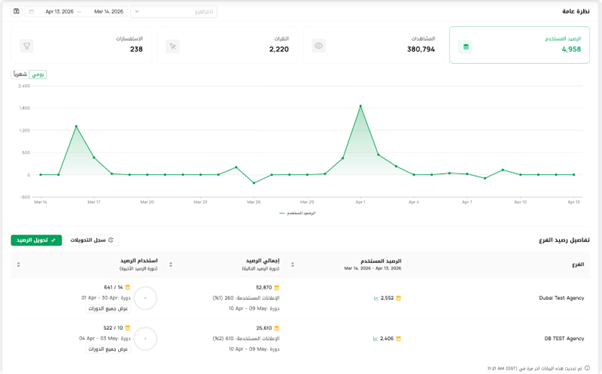Switch chart to يومي (daily) view
602x374 pixels.
[38, 74]
